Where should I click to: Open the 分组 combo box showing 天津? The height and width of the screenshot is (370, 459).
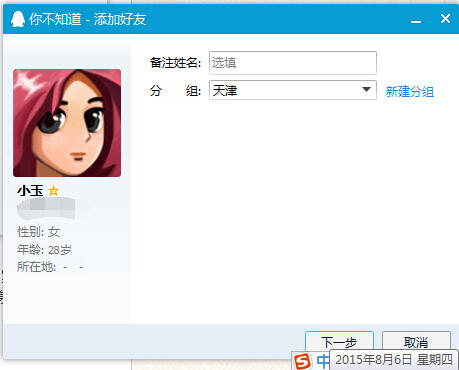(293, 90)
